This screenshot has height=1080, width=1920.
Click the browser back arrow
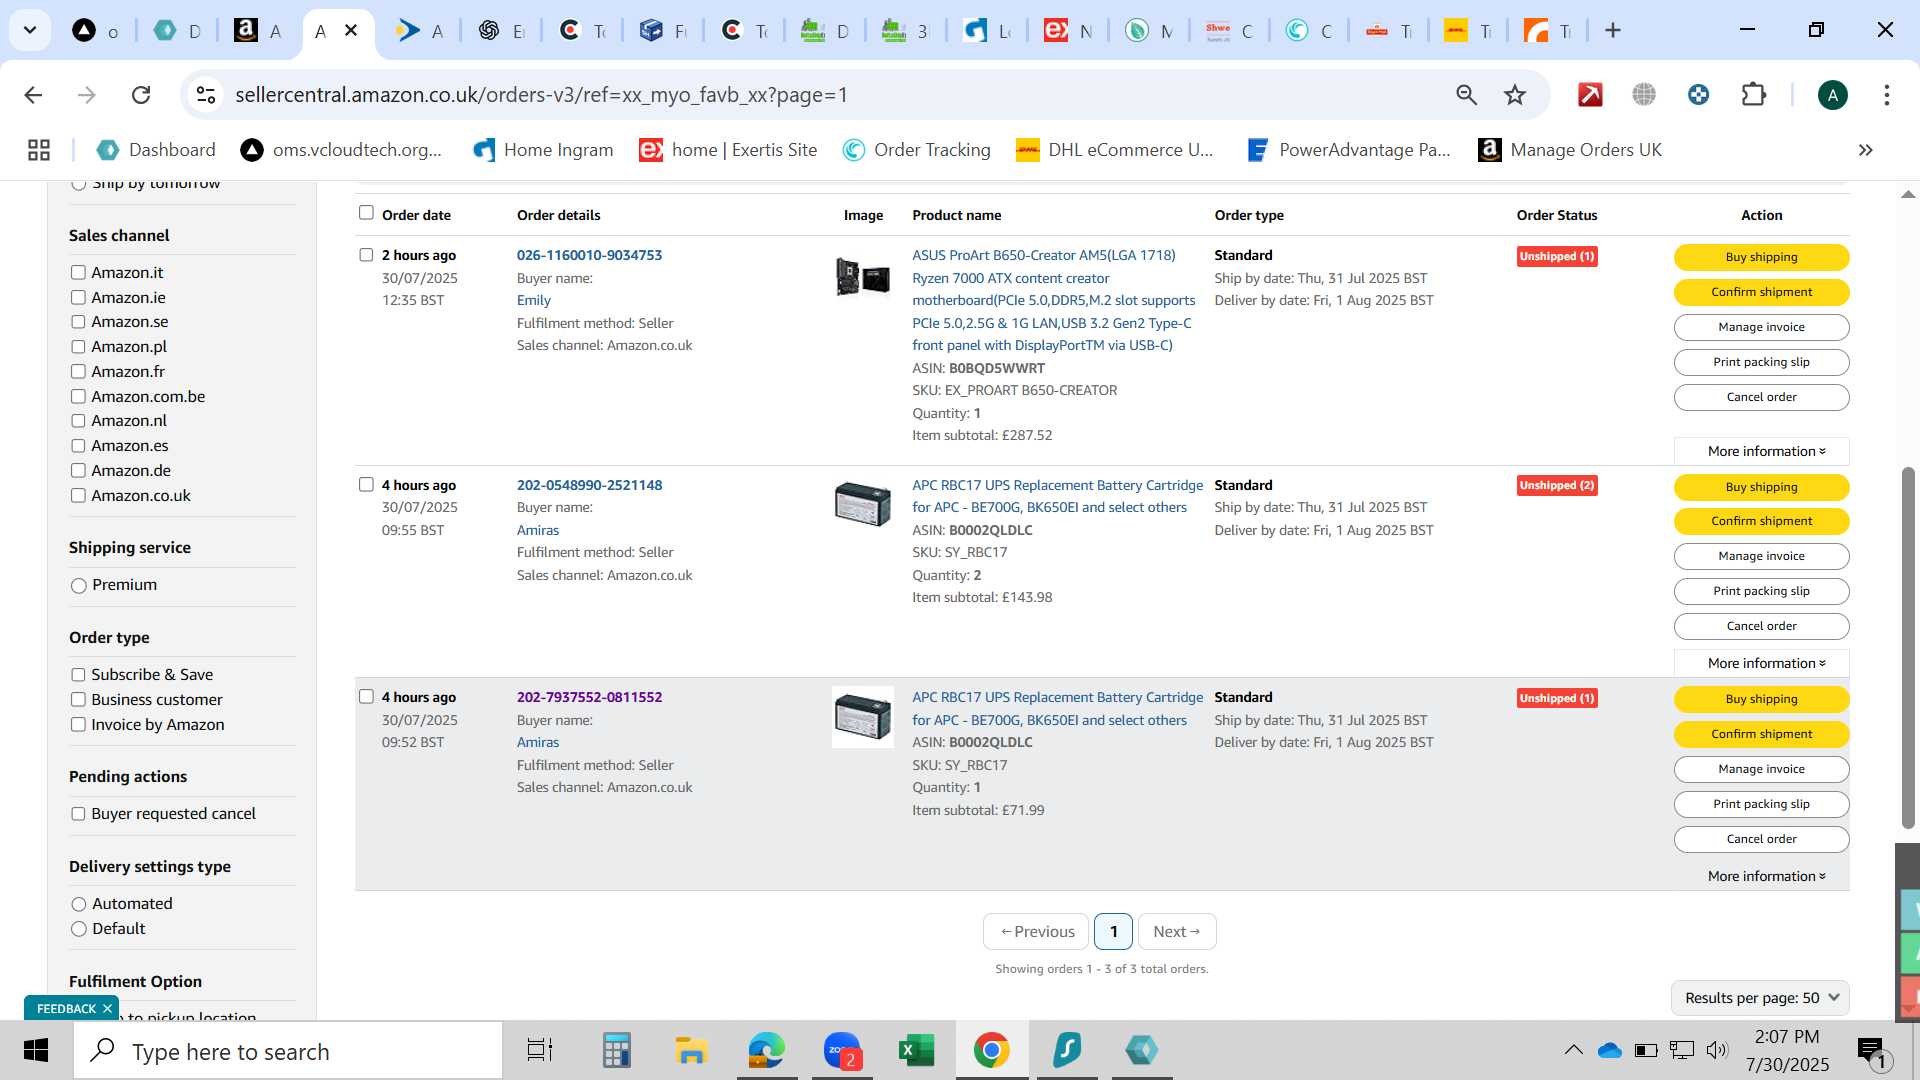[x=33, y=95]
